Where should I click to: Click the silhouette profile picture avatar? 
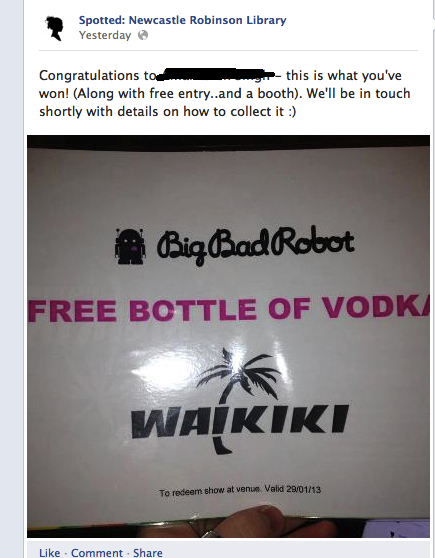(x=54, y=28)
